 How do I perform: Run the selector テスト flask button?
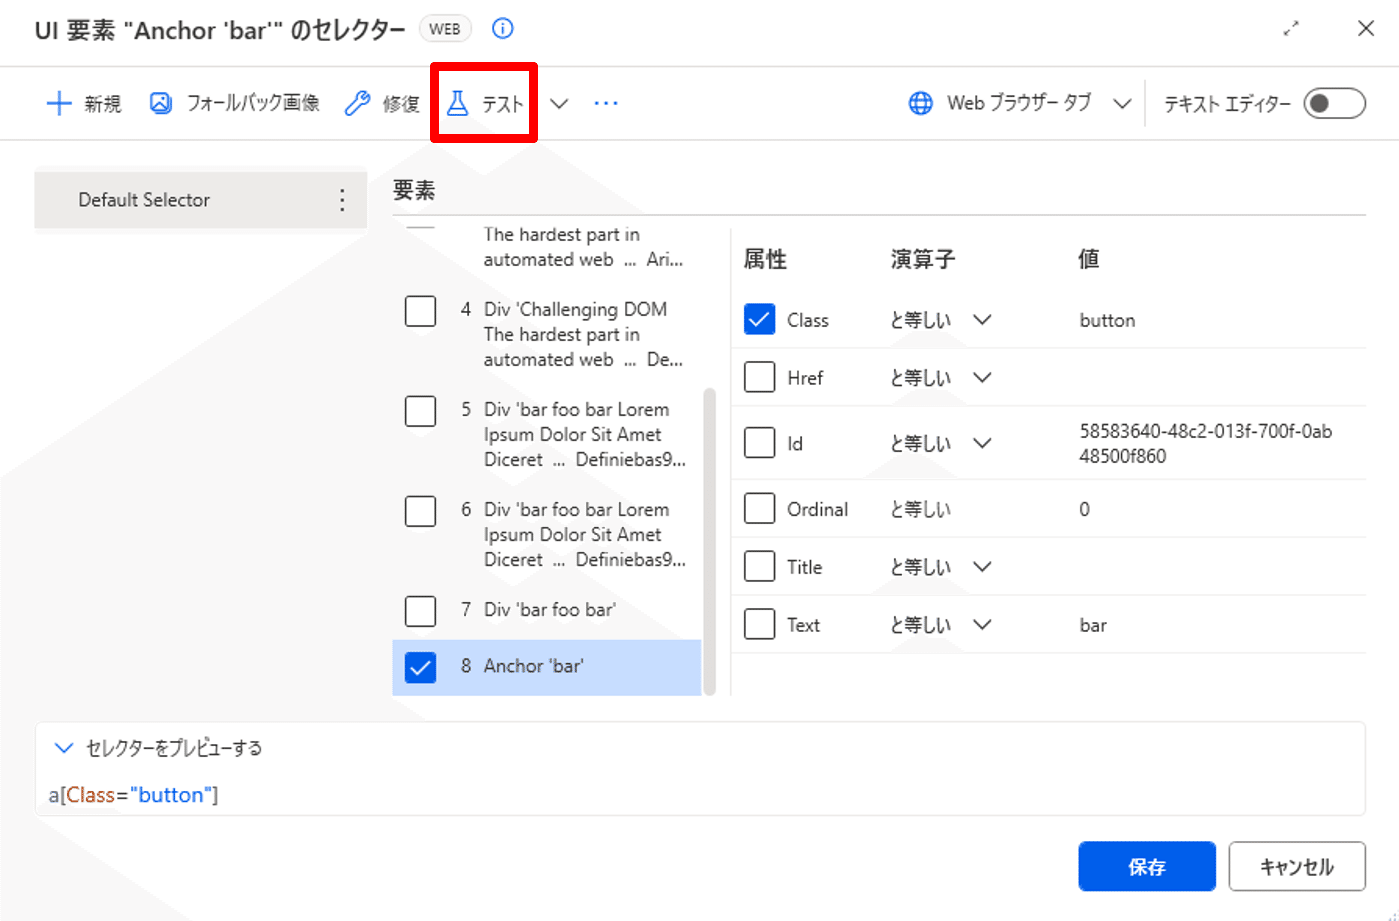pos(484,103)
